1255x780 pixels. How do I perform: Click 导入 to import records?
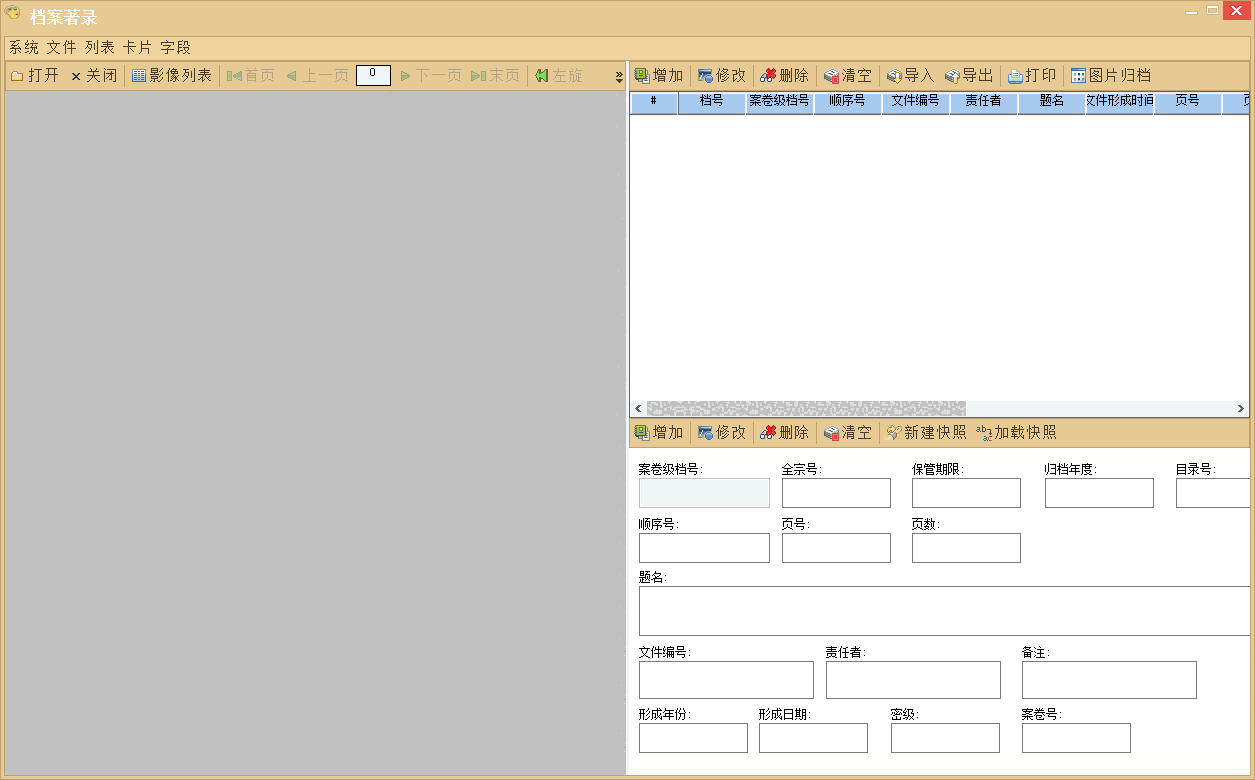click(910, 76)
